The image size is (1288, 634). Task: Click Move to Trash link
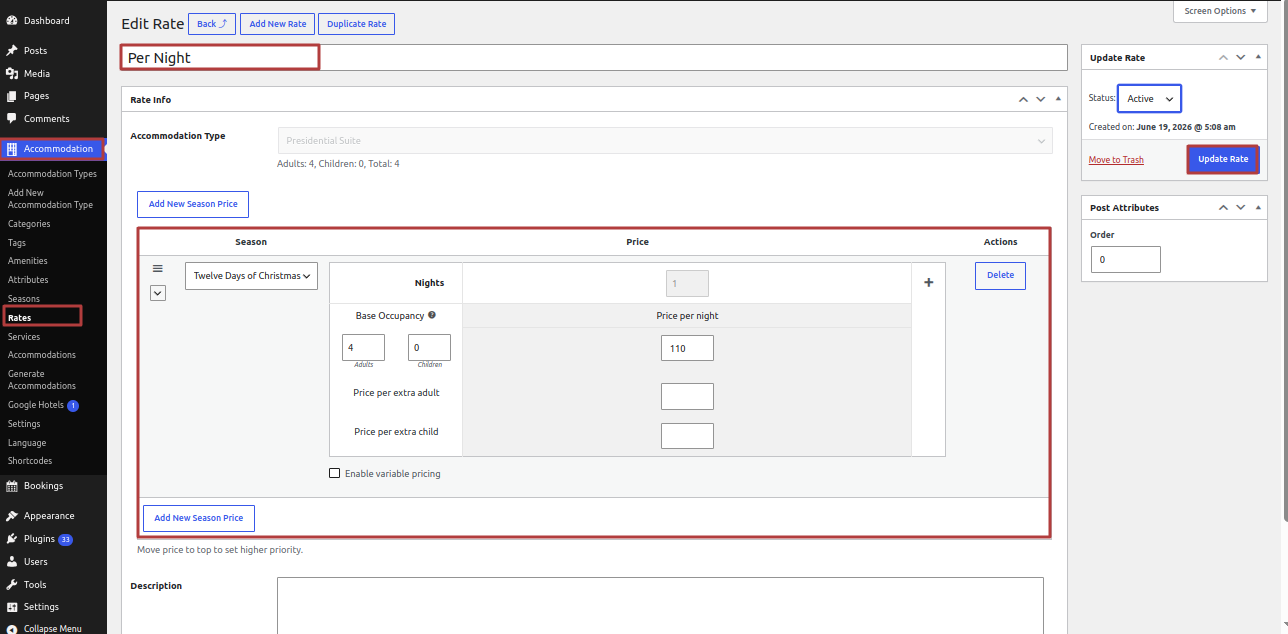pos(1116,160)
